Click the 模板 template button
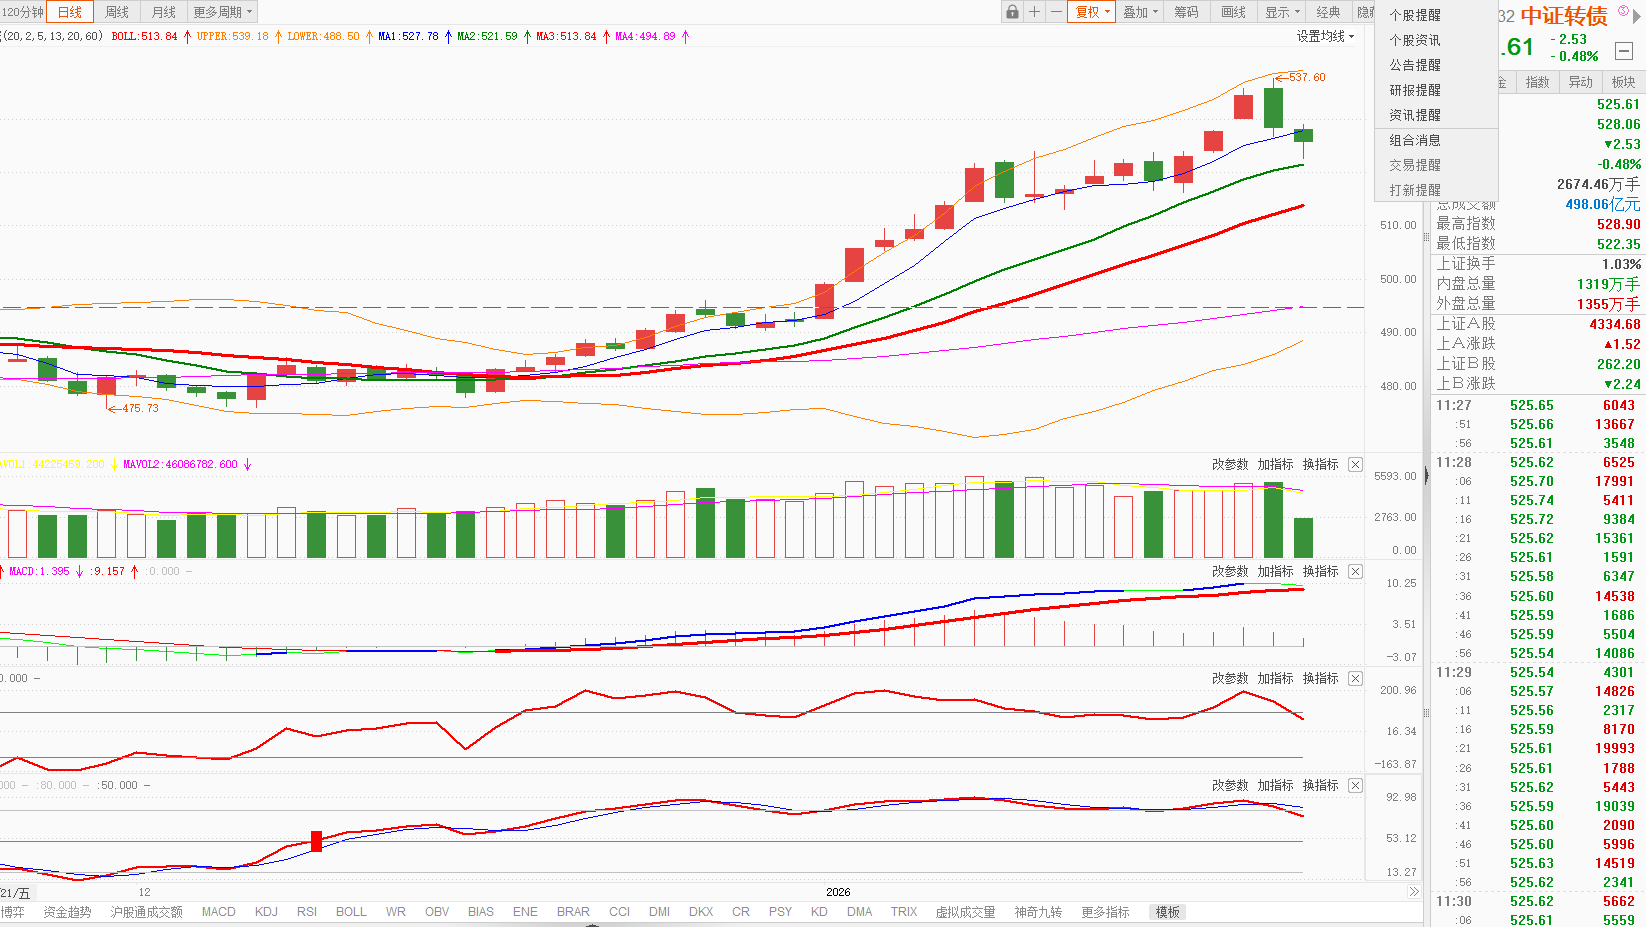 [1168, 912]
